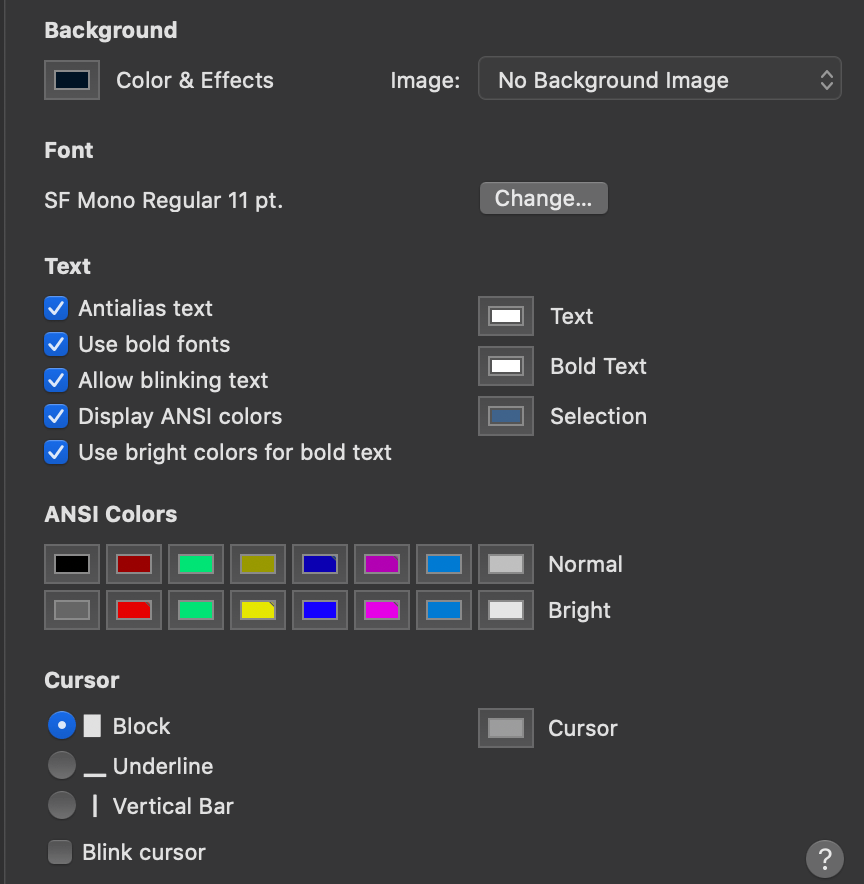Uncheck Use bold fonts
This screenshot has width=864, height=884.
[x=57, y=344]
